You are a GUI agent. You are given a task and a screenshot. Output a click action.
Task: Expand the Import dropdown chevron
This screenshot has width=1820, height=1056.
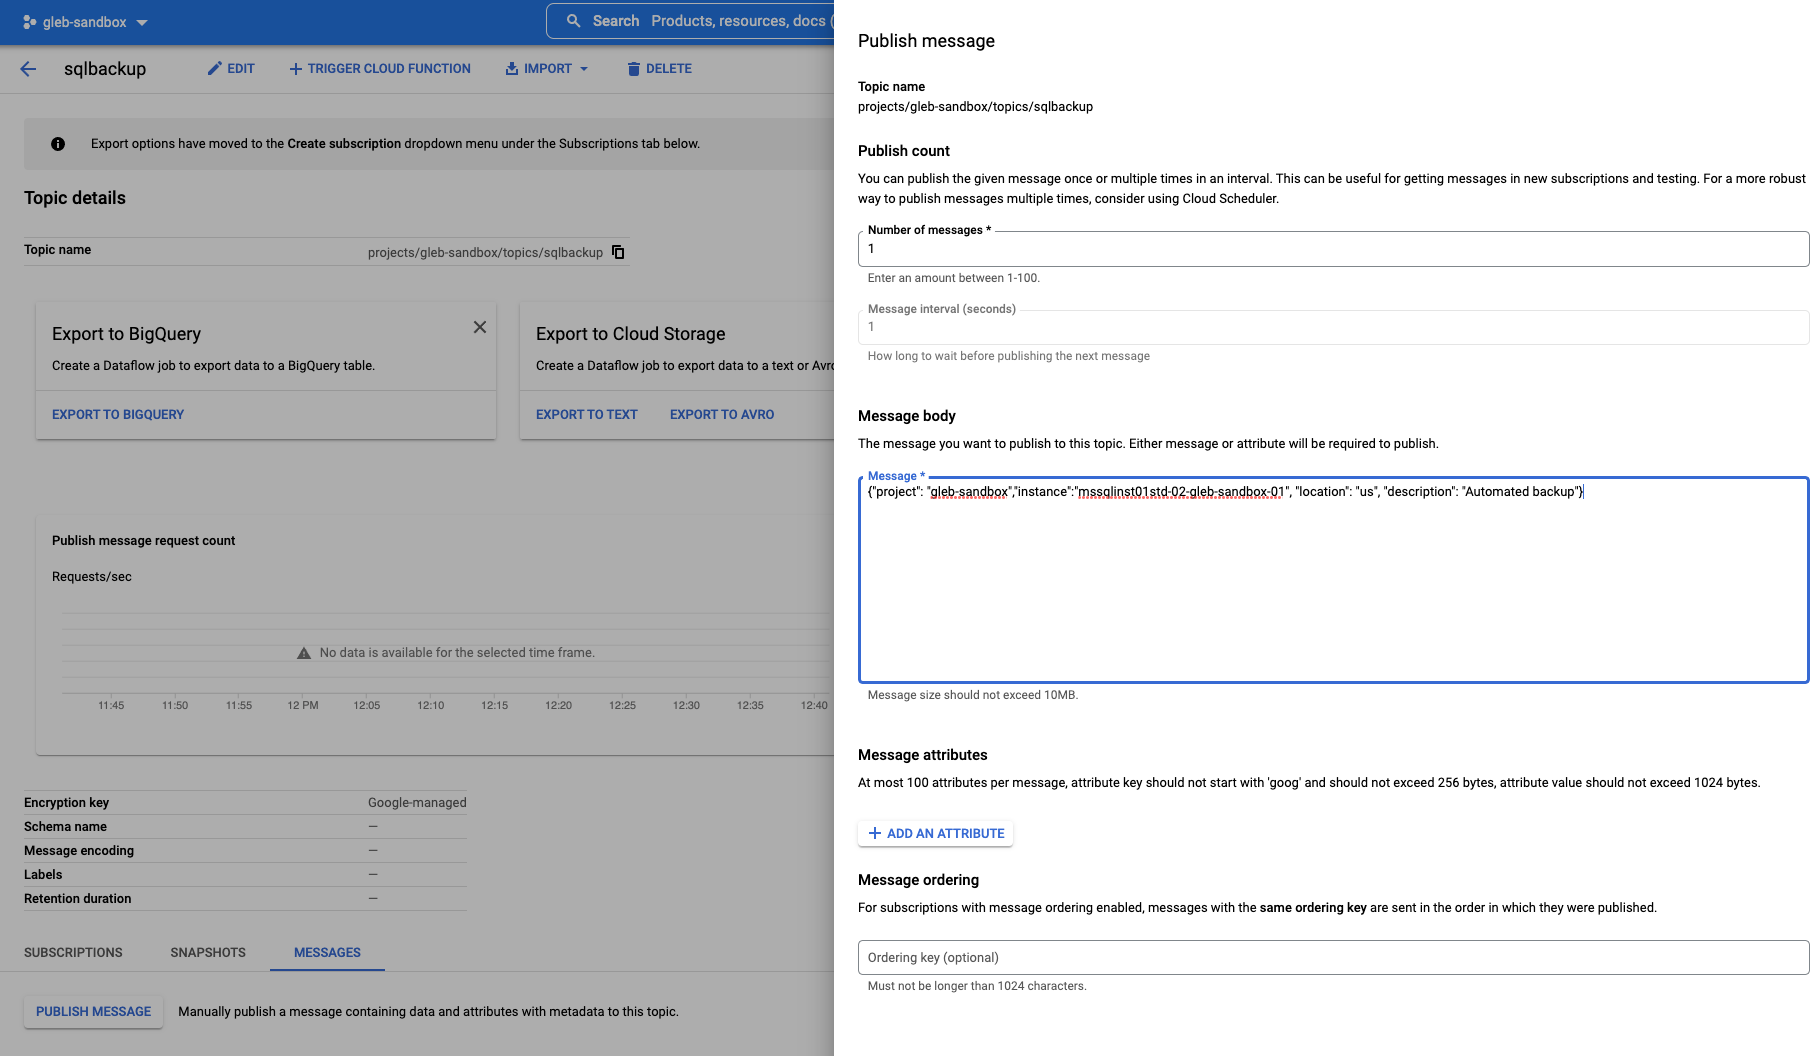584,69
